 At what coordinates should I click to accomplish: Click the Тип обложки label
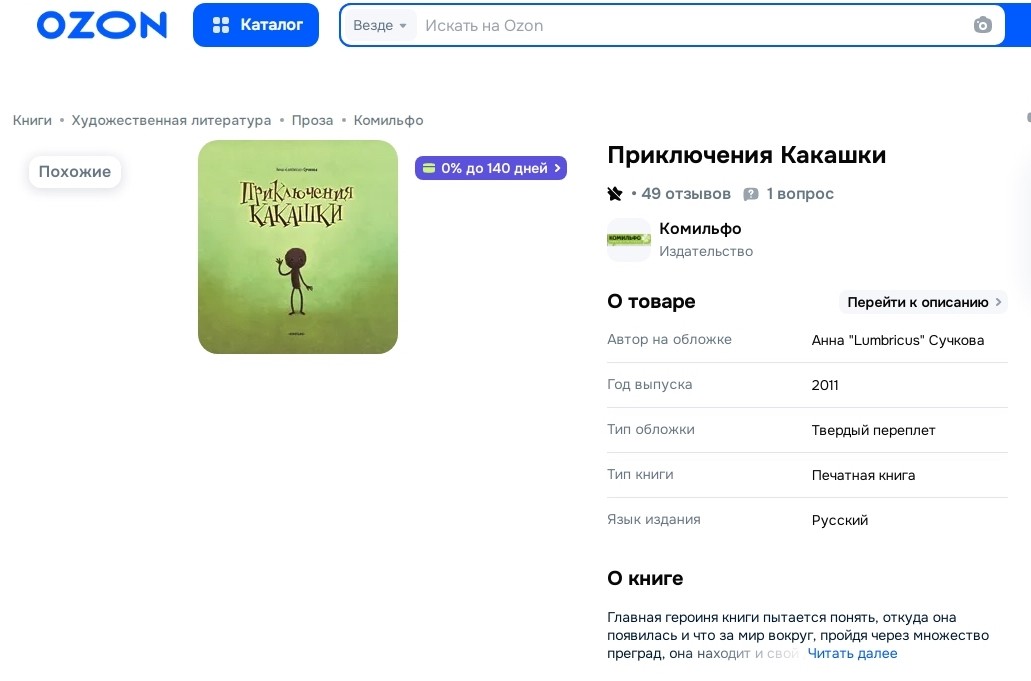click(x=651, y=429)
